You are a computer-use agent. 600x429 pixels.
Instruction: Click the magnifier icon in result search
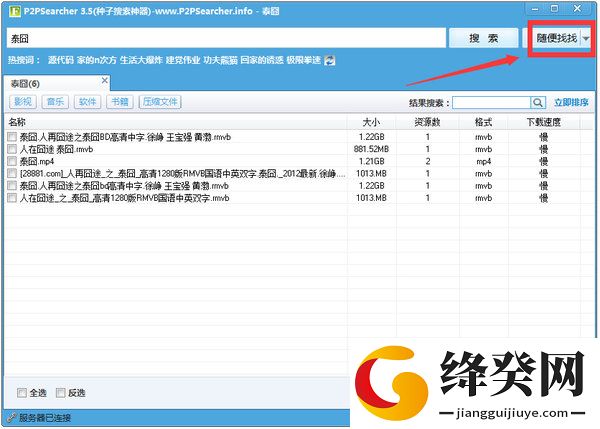pos(538,103)
